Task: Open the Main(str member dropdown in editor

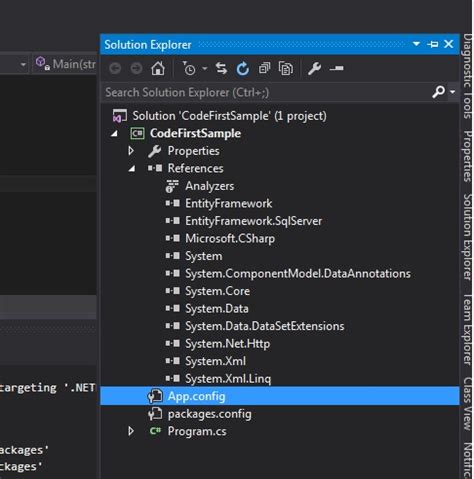Action: [x=65, y=64]
